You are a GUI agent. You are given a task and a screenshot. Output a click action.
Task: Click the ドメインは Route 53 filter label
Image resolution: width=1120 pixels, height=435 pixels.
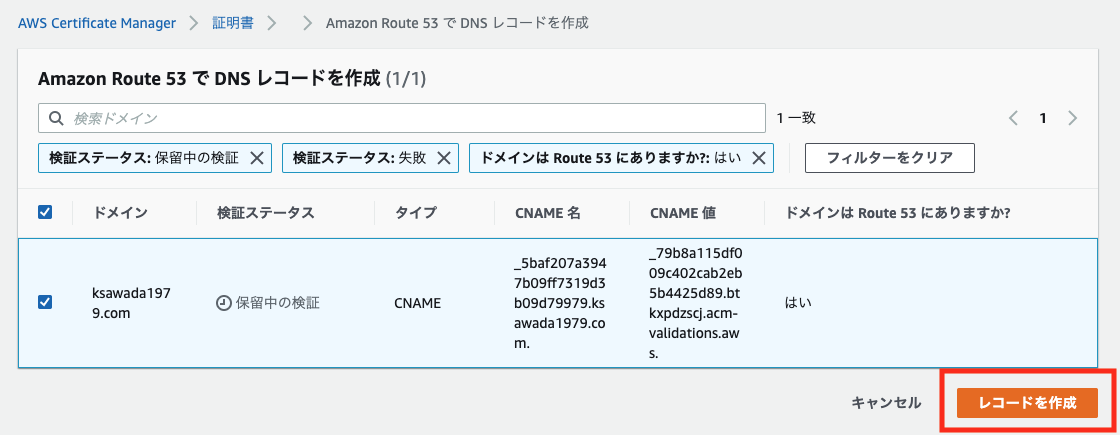[x=611, y=158]
